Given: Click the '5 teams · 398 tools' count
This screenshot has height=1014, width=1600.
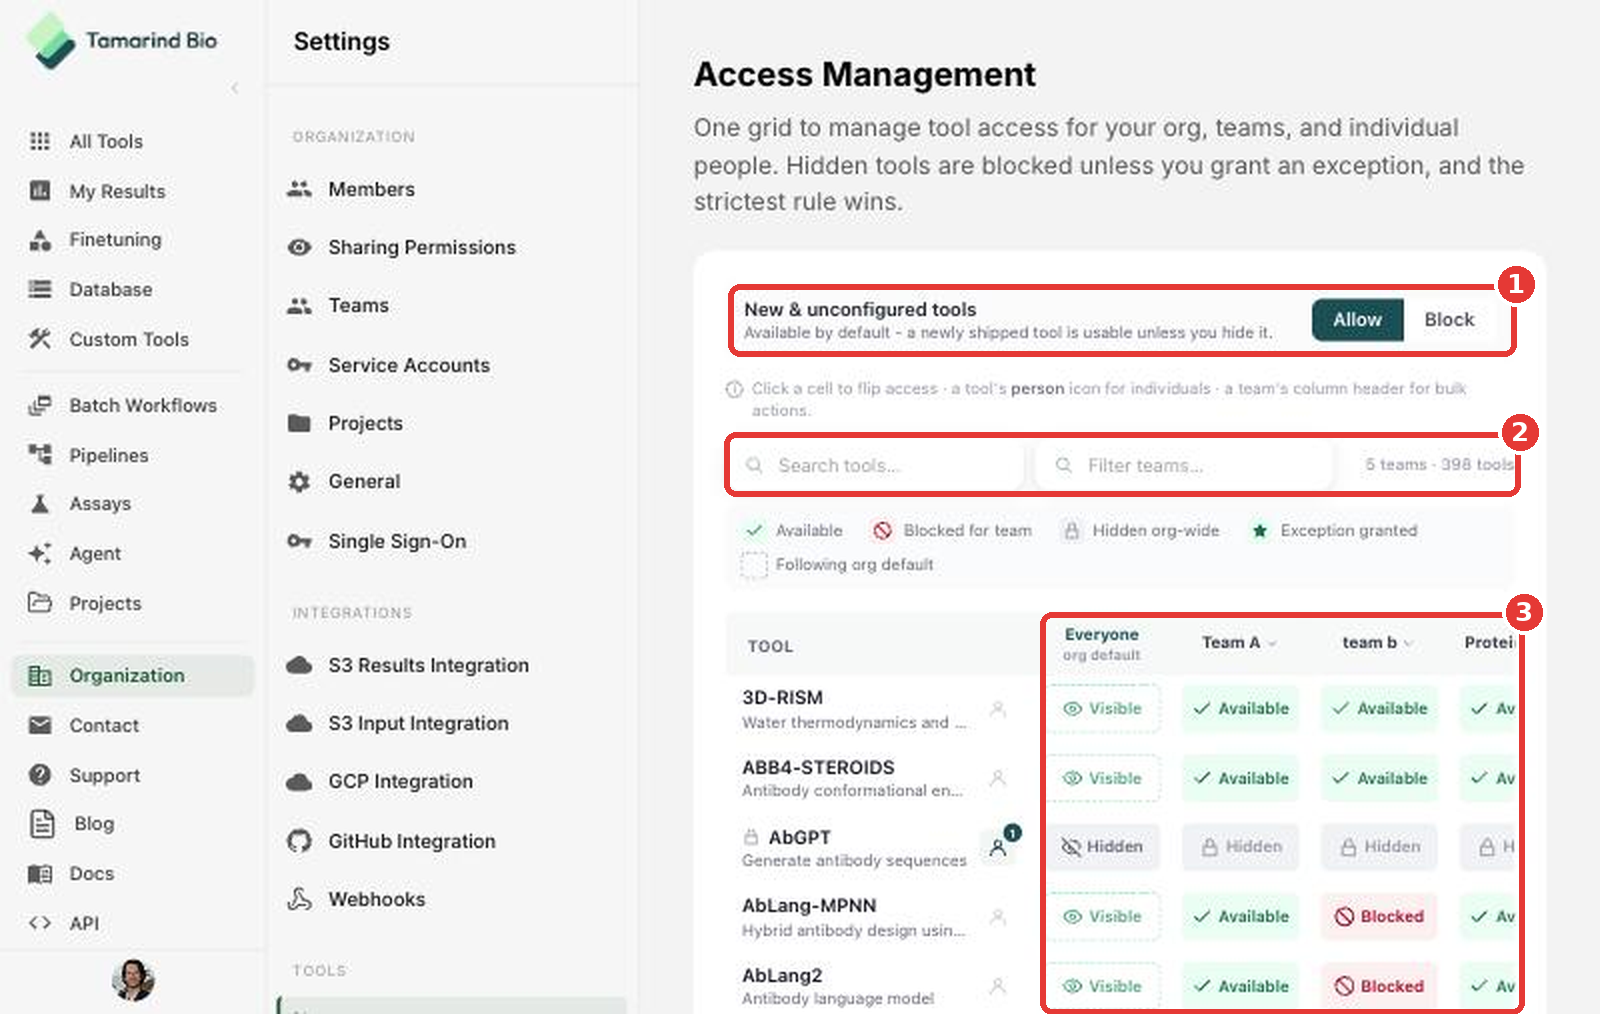Looking at the screenshot, I should 1439,465.
